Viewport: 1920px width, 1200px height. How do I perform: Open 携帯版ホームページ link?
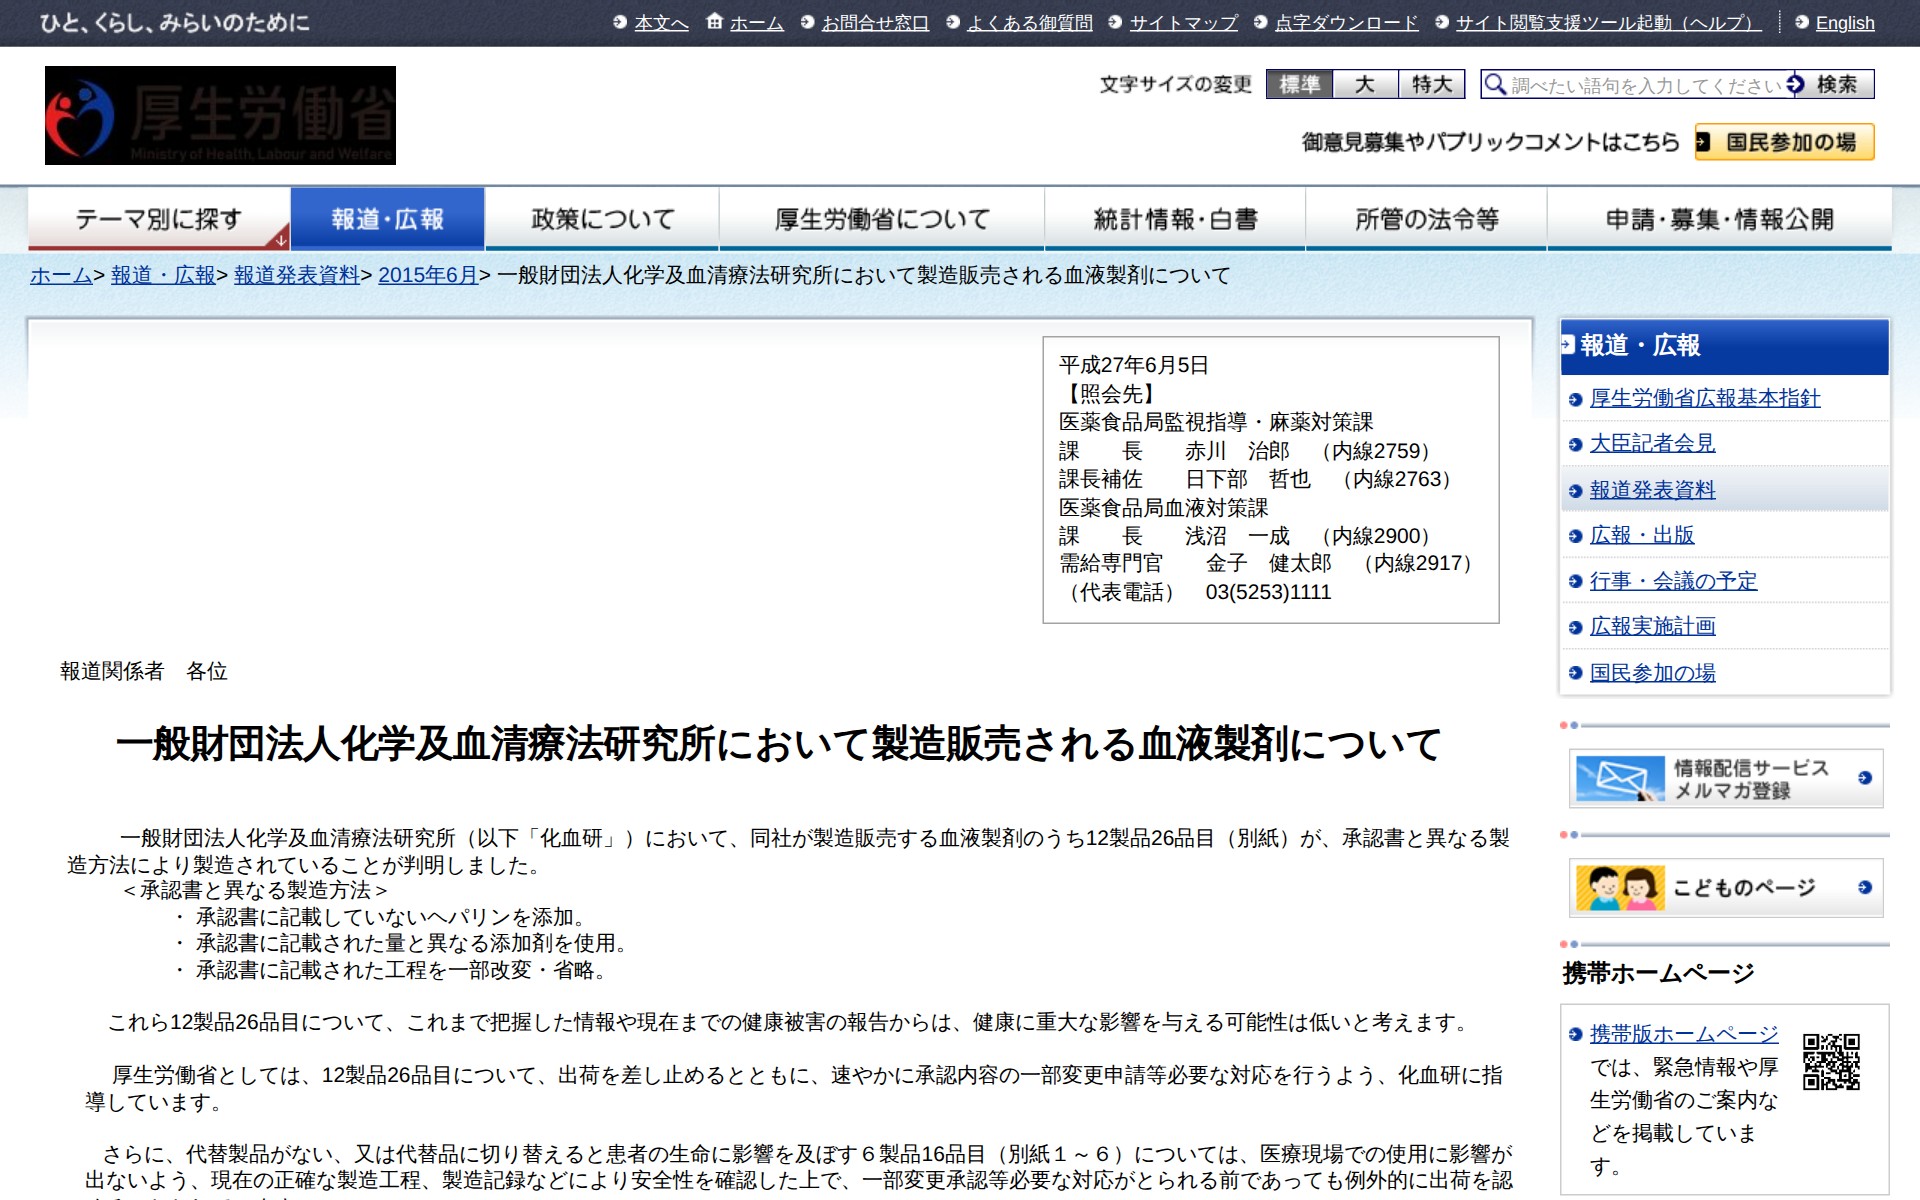click(x=1683, y=1034)
